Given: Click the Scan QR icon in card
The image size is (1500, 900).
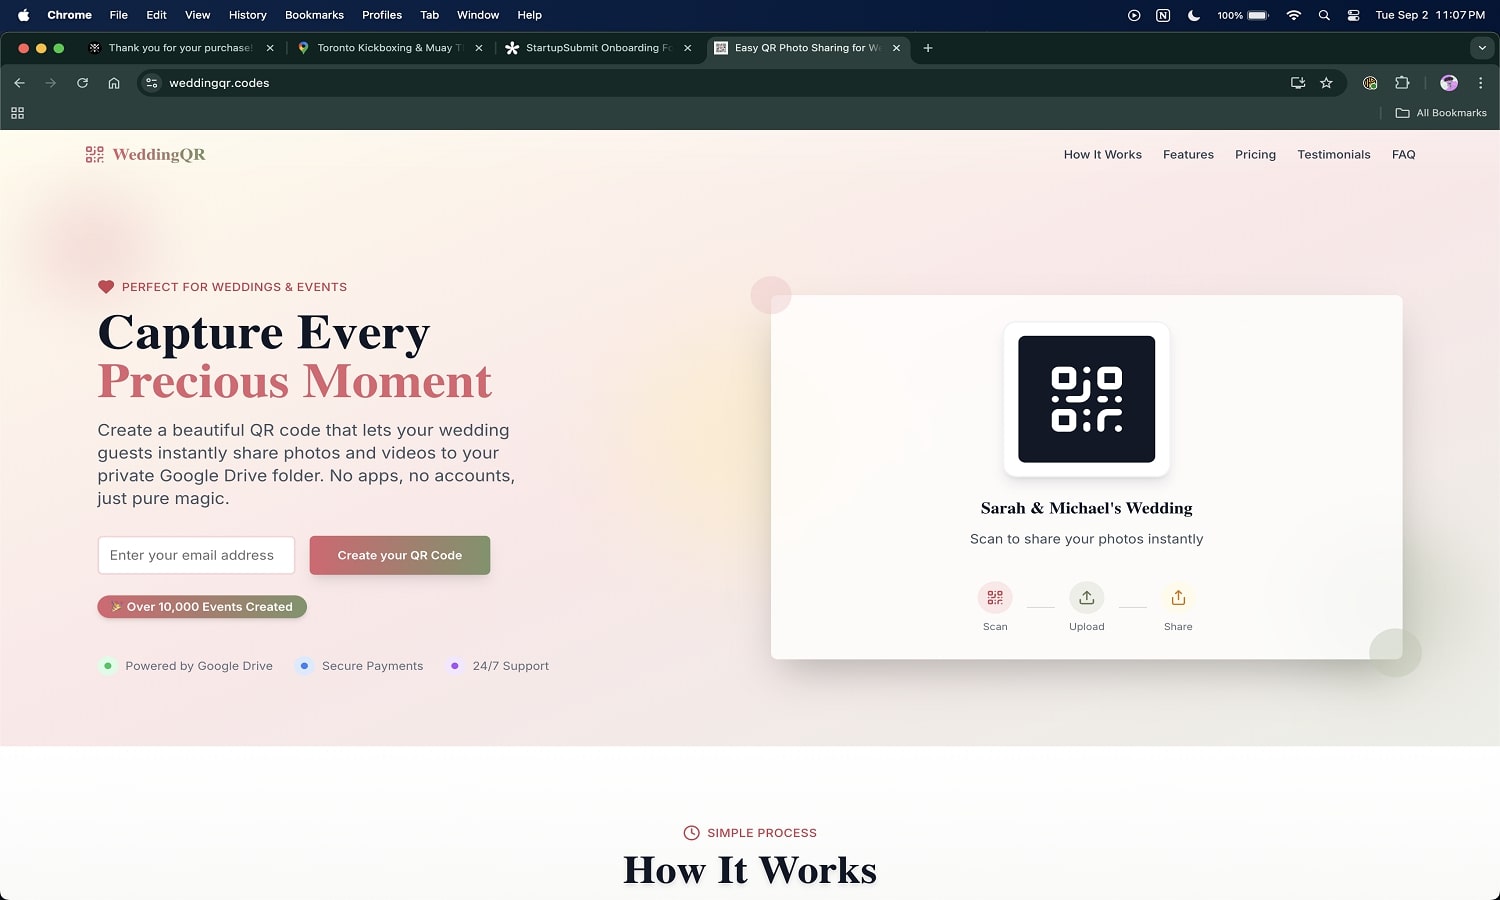Looking at the screenshot, I should [995, 598].
